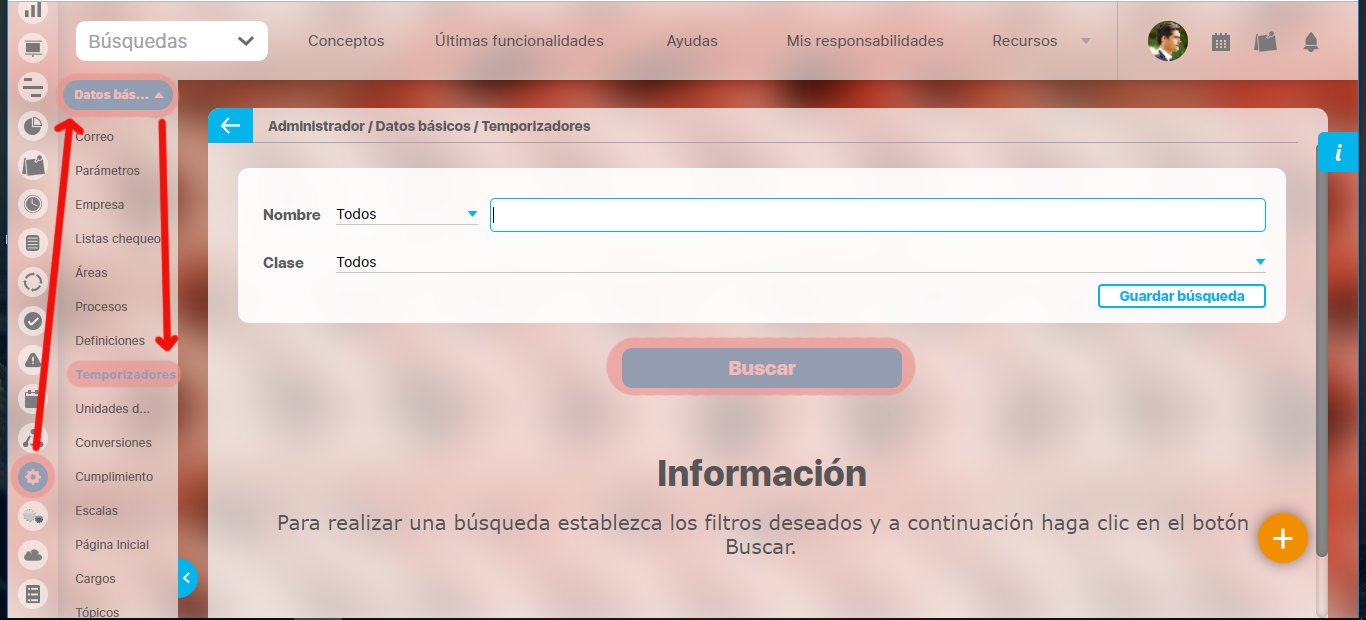Click the user profile avatar
The height and width of the screenshot is (620, 1366).
(x=1167, y=42)
